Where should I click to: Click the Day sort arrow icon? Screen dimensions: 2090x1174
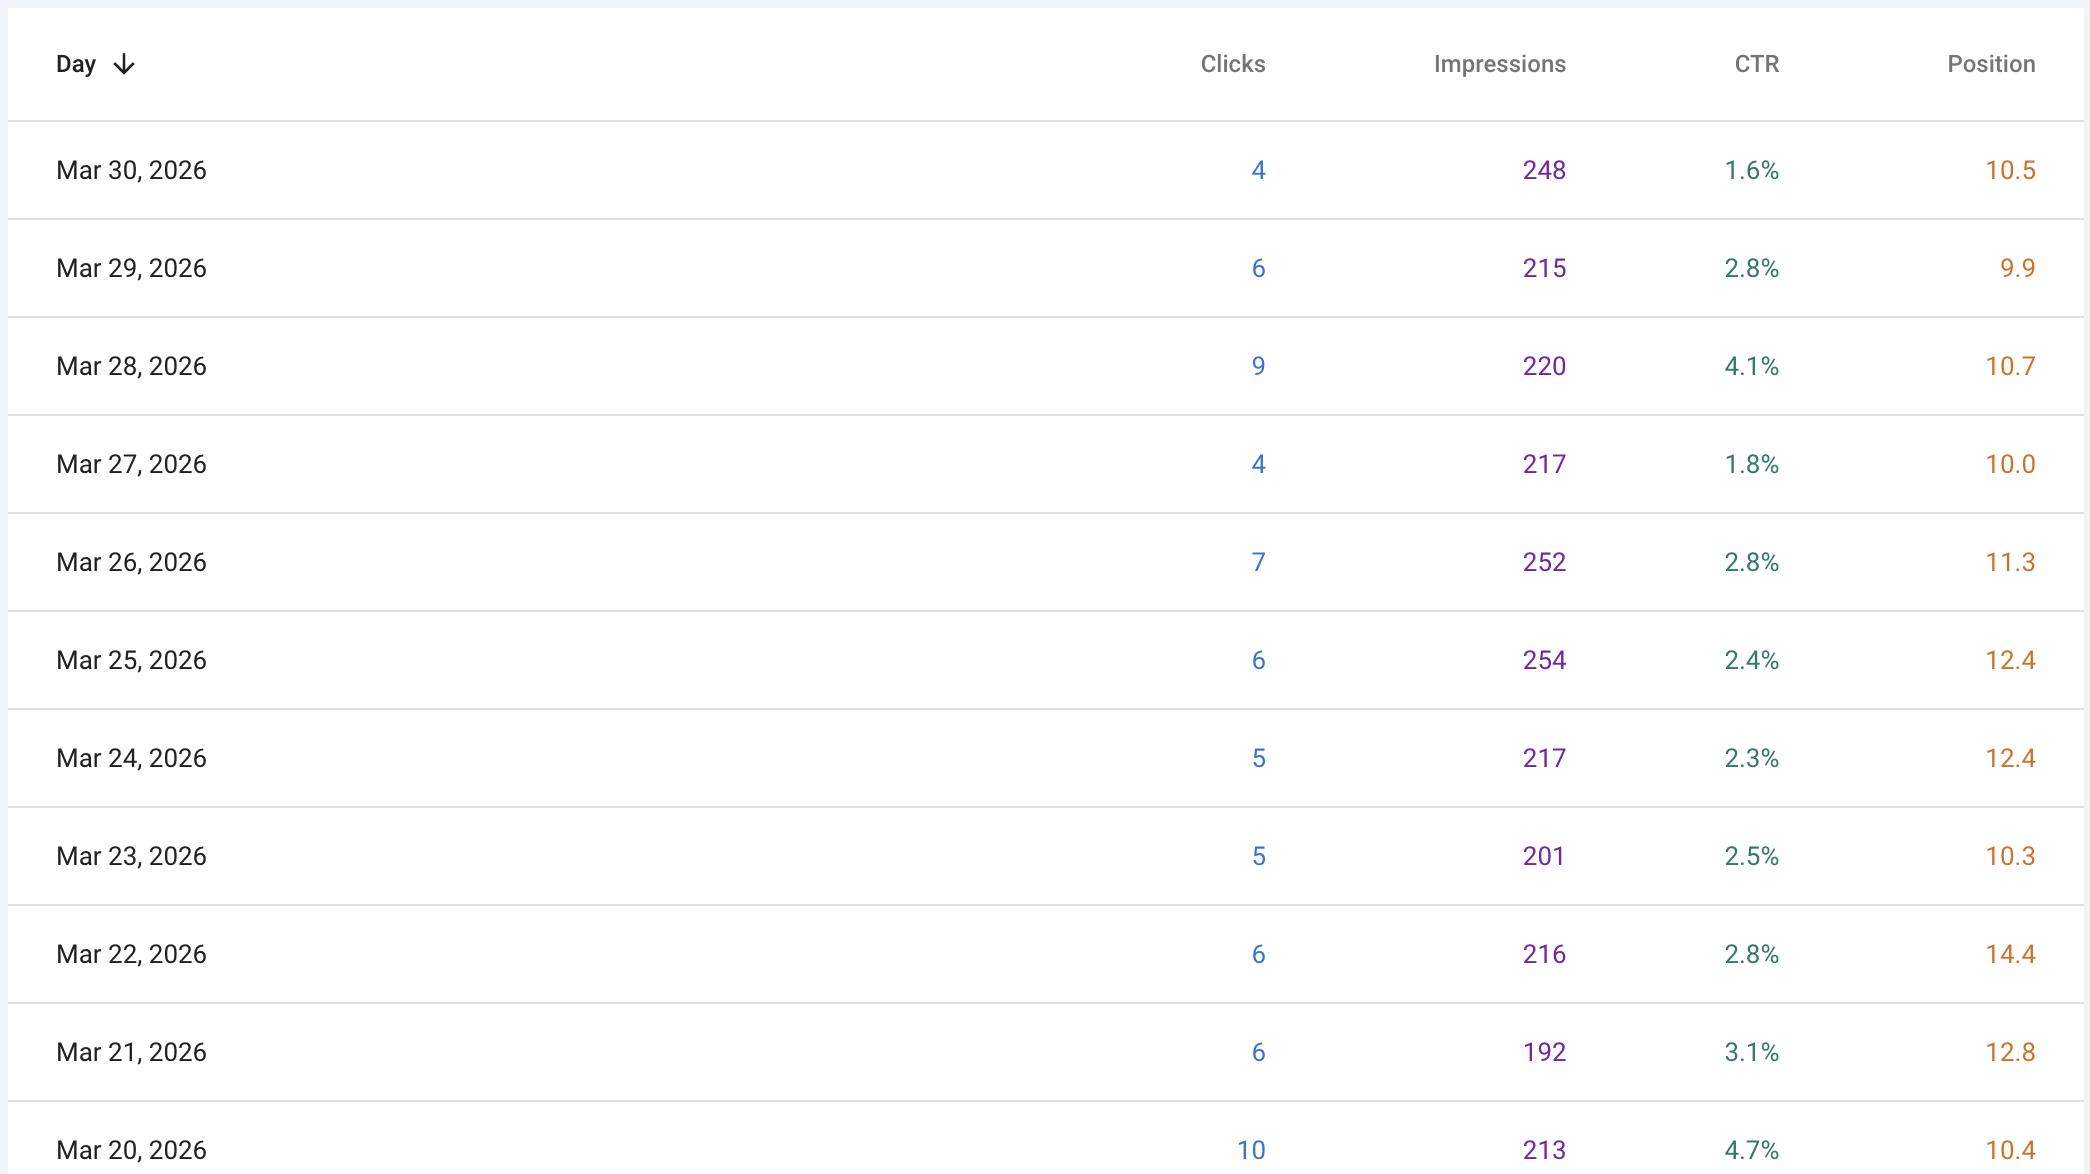pos(124,65)
